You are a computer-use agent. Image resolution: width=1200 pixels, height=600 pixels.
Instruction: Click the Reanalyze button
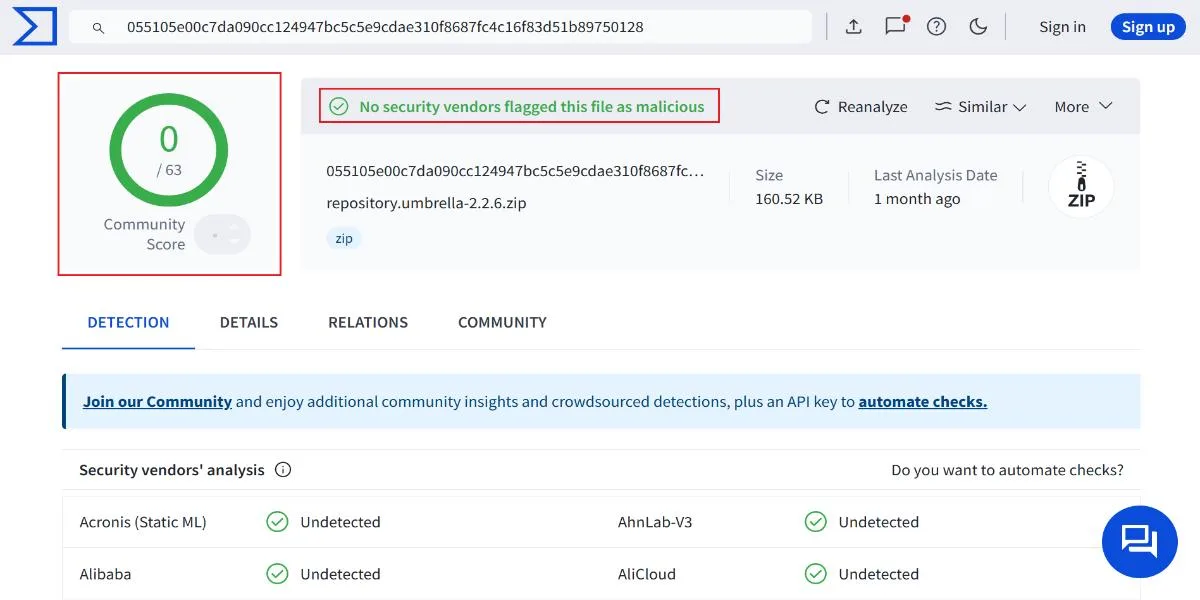click(861, 106)
